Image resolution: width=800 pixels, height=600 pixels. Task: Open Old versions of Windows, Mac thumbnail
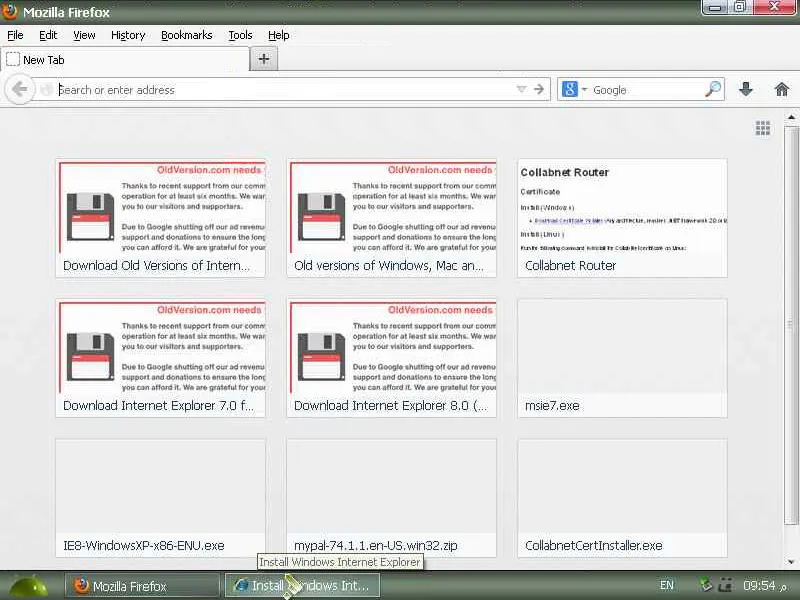(391, 218)
